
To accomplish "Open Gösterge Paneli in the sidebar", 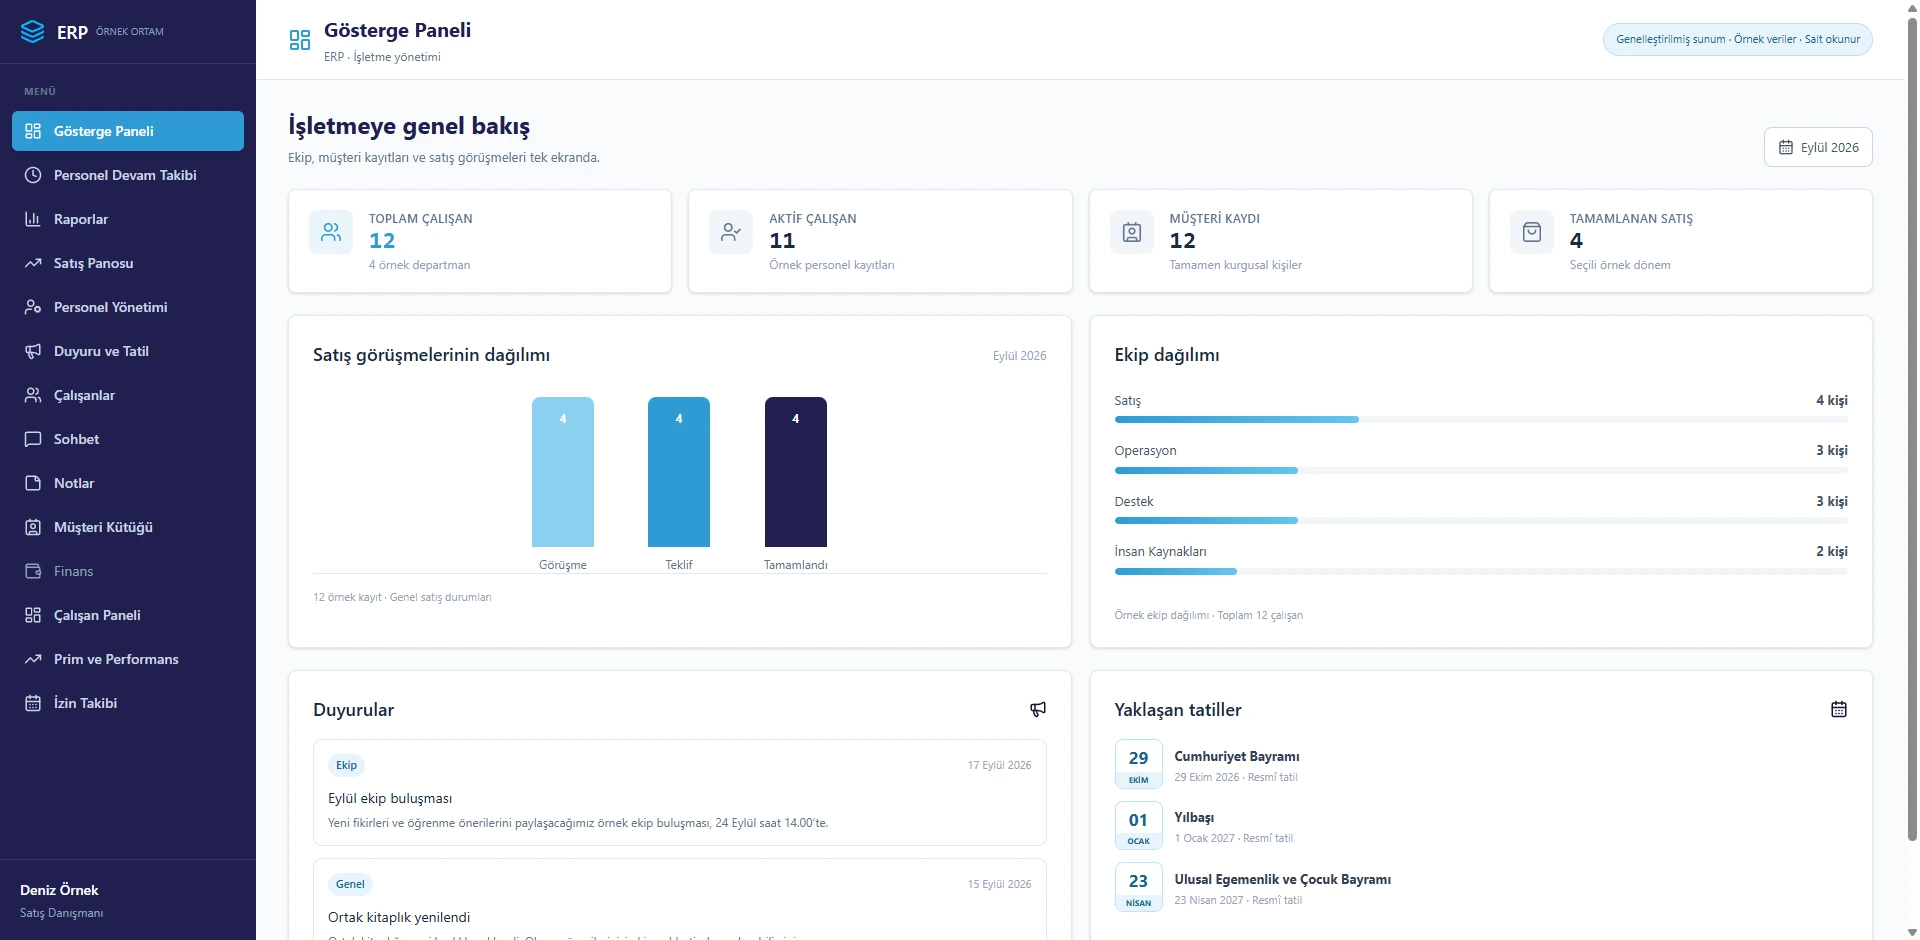I will (128, 131).
